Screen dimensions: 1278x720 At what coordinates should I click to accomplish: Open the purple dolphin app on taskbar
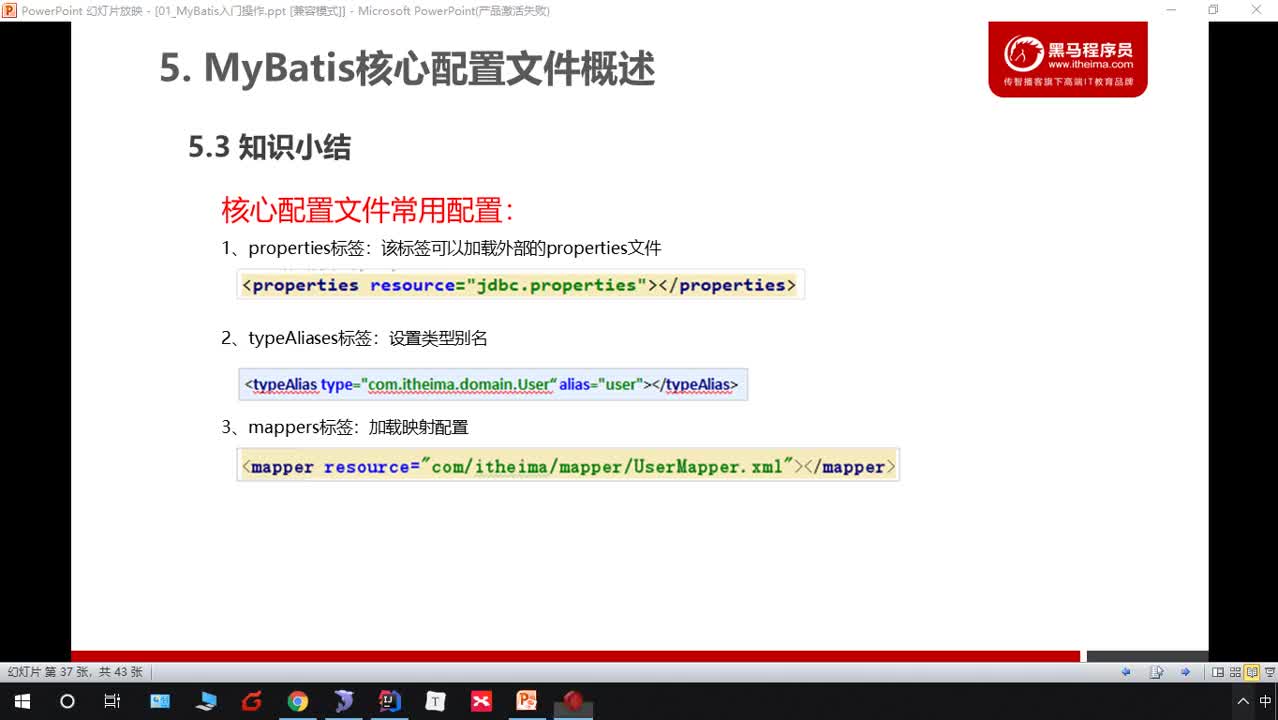click(344, 701)
